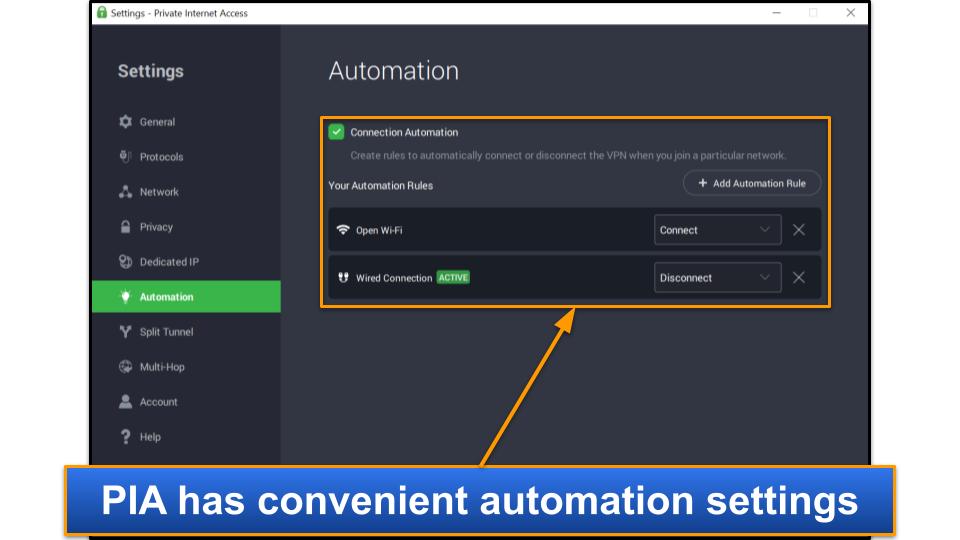Click the Add Automation Rule button

[752, 183]
